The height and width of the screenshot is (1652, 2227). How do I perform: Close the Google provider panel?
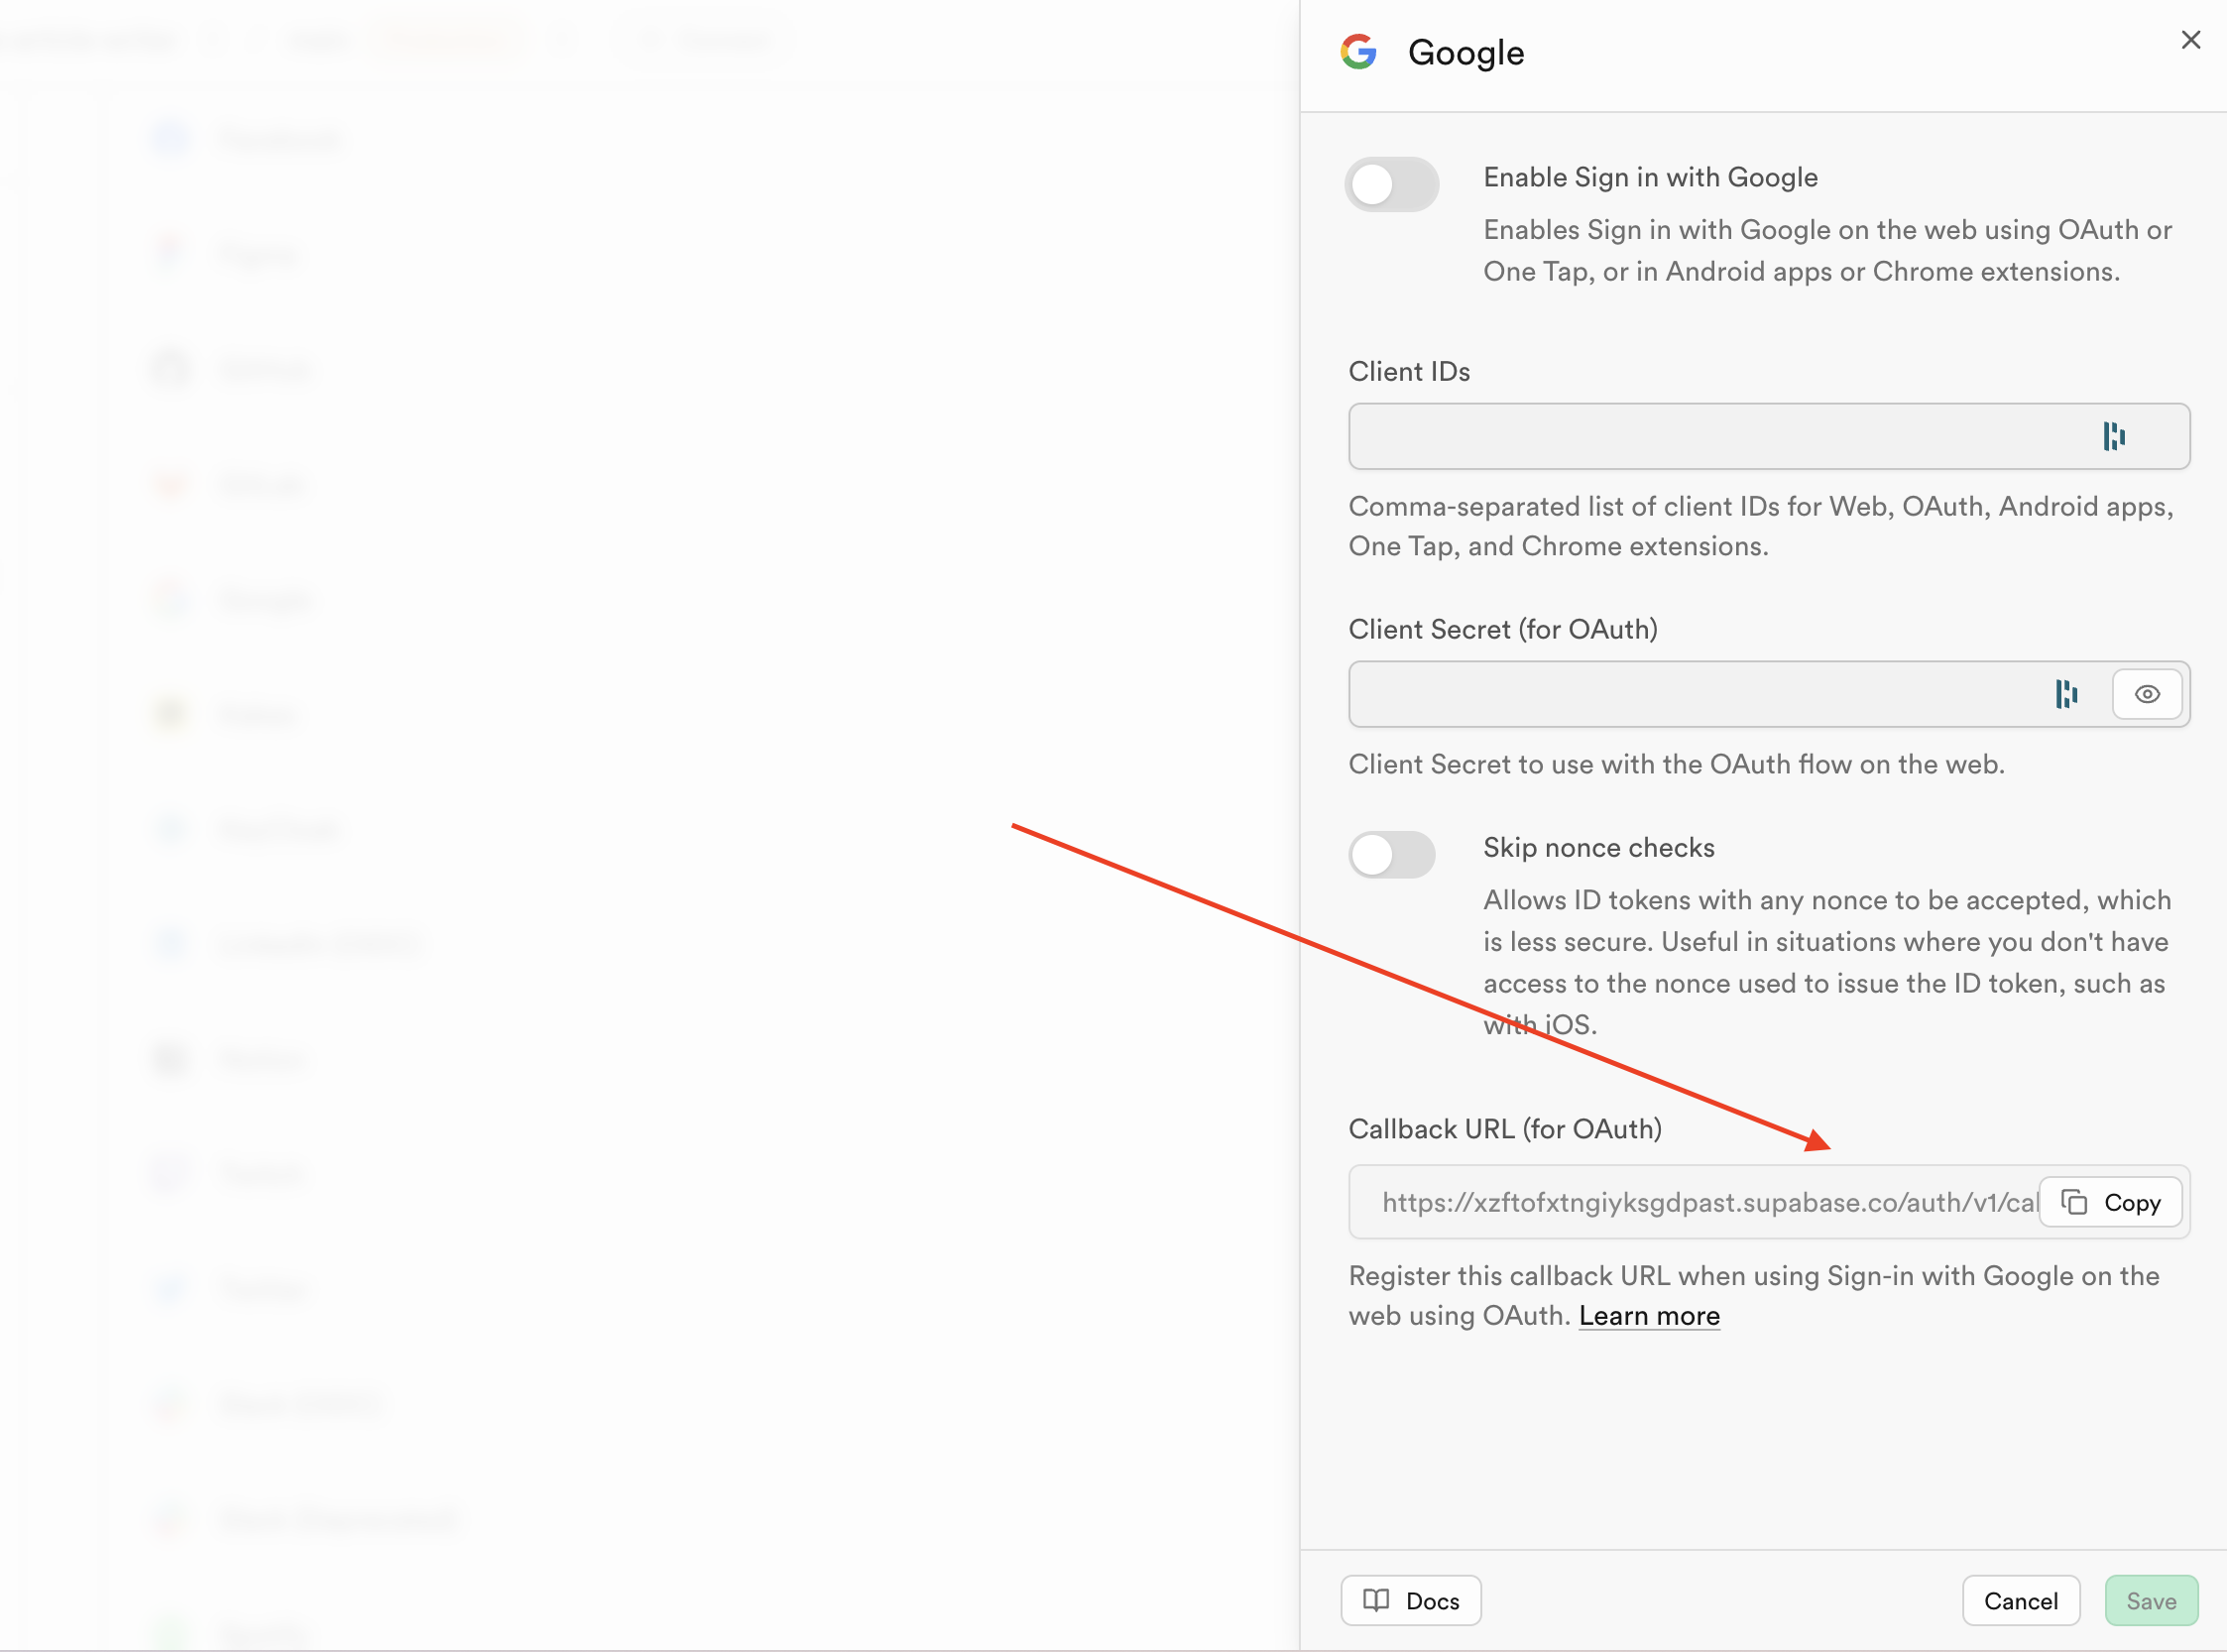(2190, 40)
